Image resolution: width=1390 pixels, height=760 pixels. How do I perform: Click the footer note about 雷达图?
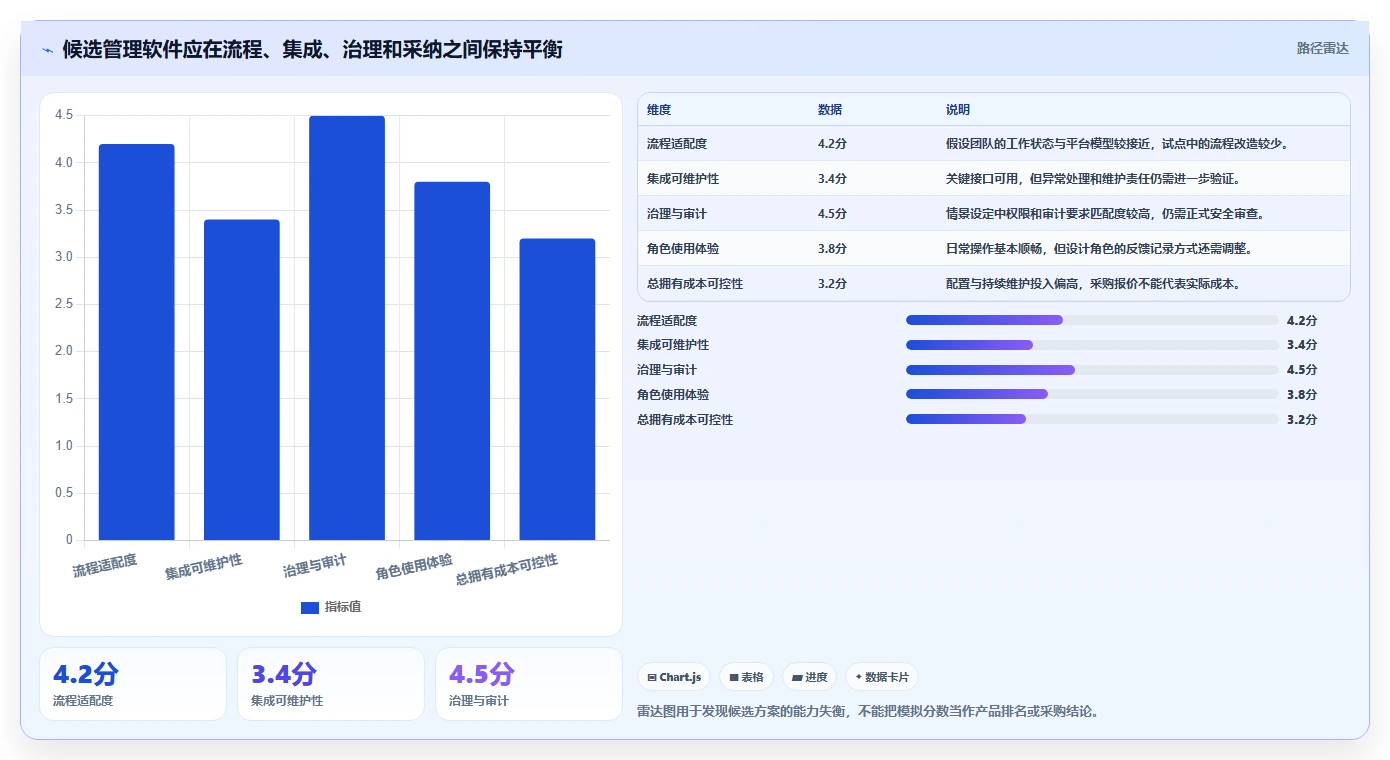[x=869, y=712]
